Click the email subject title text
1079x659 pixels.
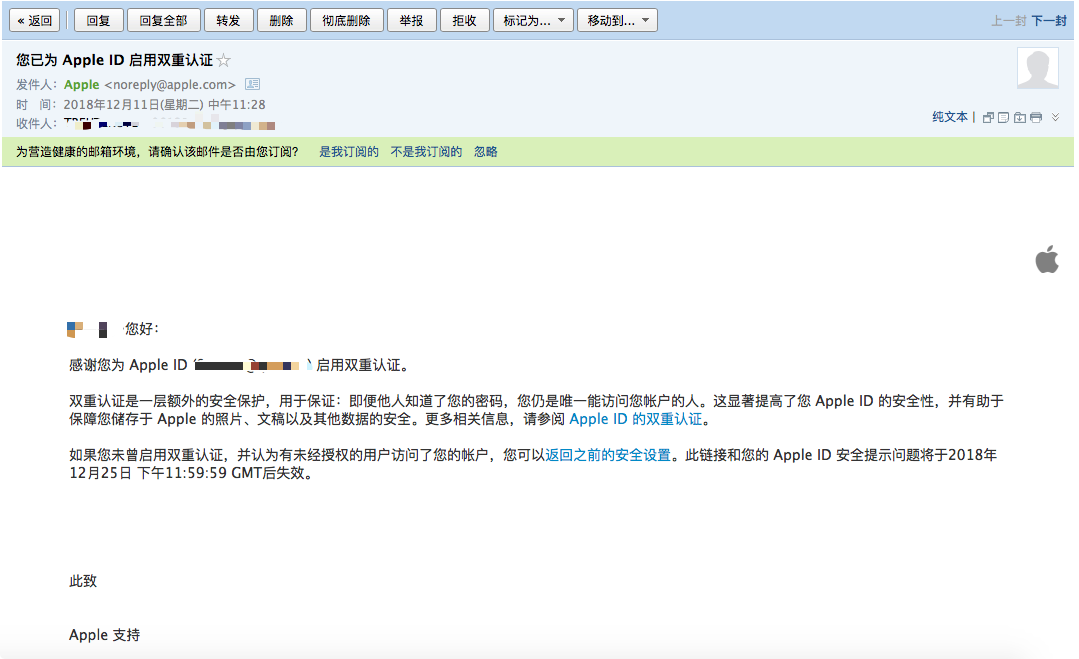click(114, 61)
